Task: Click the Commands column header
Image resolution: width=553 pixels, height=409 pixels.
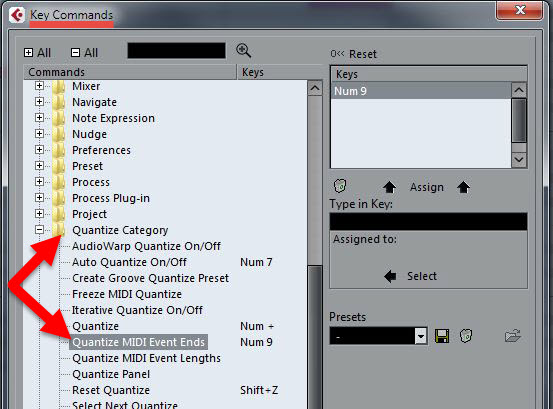Action: click(130, 72)
